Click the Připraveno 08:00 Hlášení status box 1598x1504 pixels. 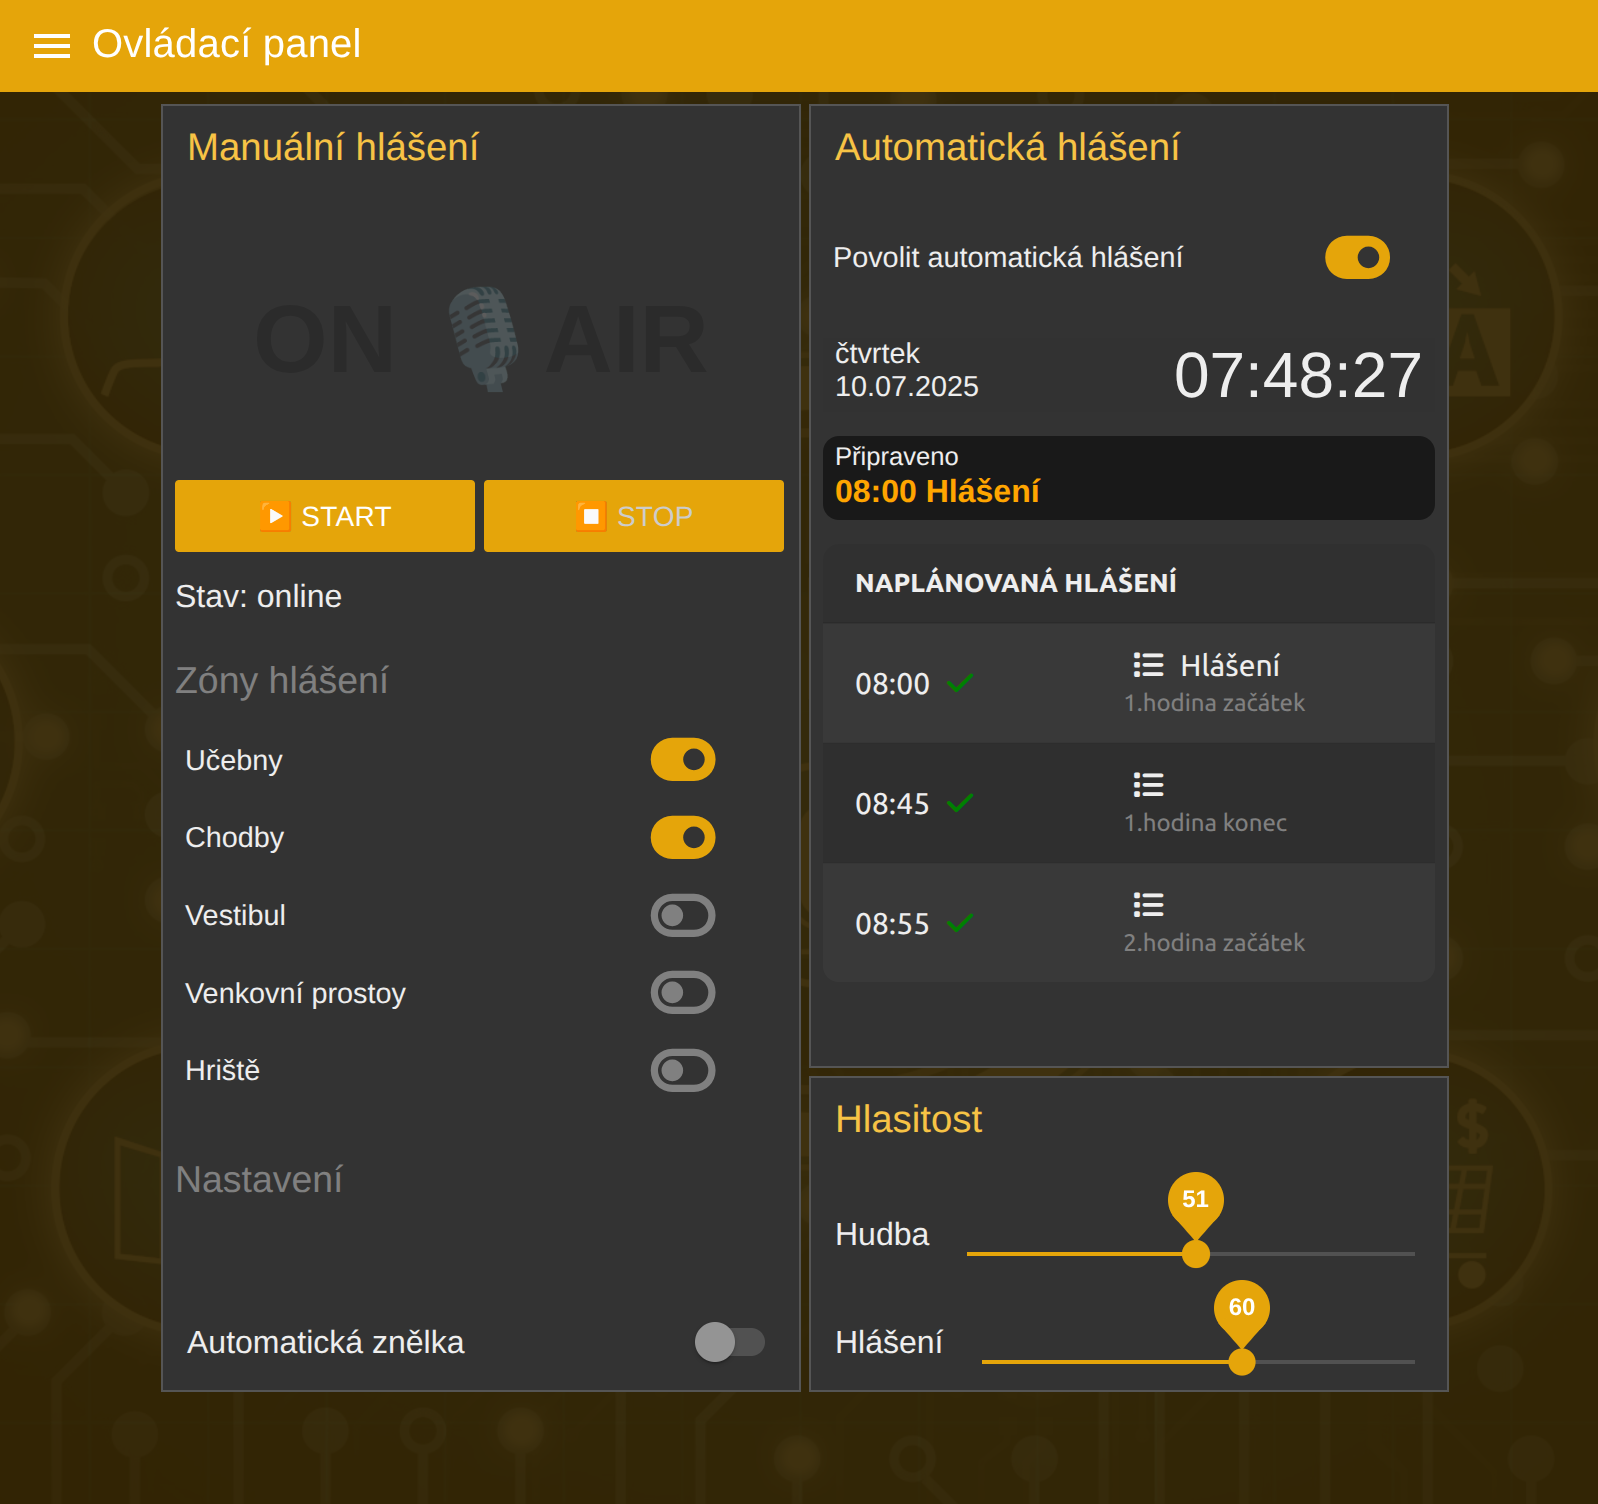point(1128,478)
